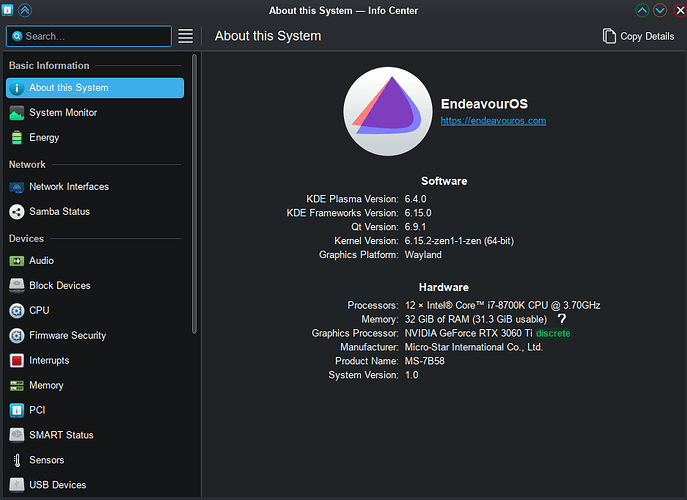Screen dimensions: 687x500
Task: Click the Firmware Security icon
Action: [x=16, y=336]
